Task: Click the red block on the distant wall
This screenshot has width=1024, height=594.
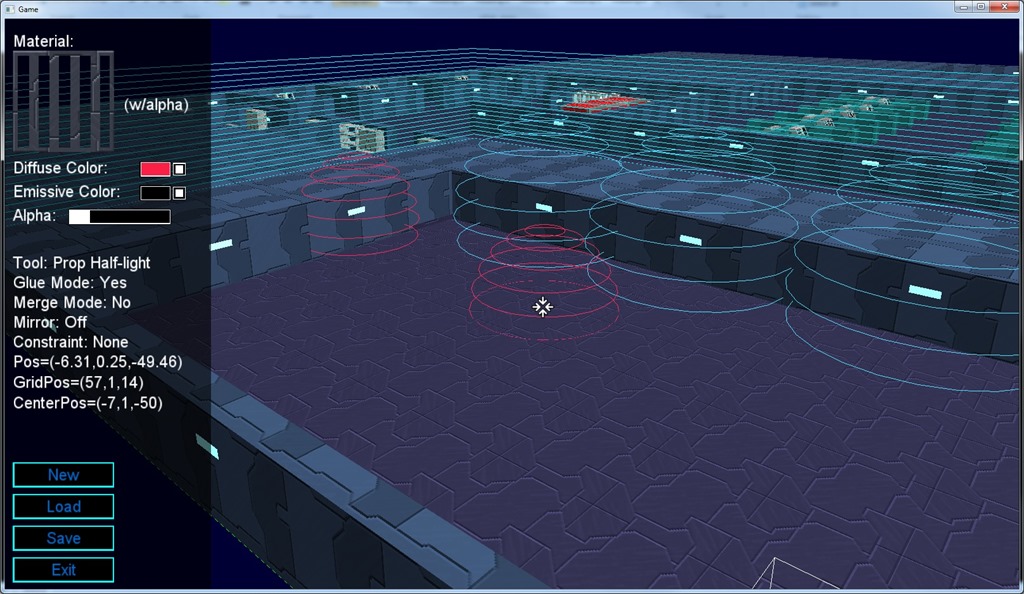Action: coord(604,104)
